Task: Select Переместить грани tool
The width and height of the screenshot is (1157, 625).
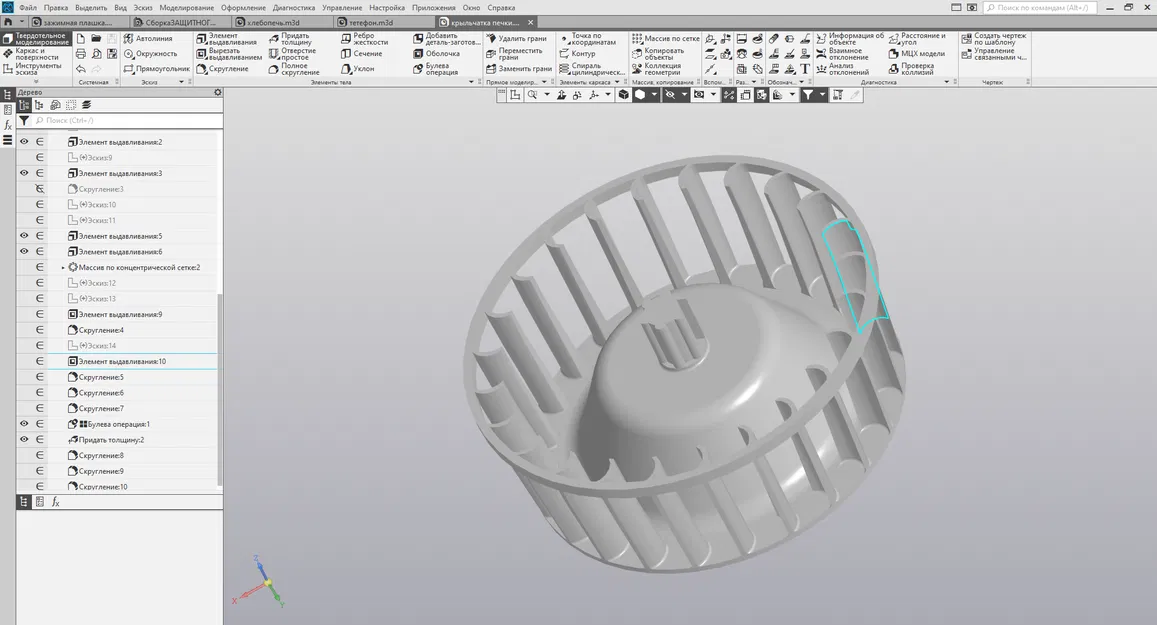Action: click(514, 54)
